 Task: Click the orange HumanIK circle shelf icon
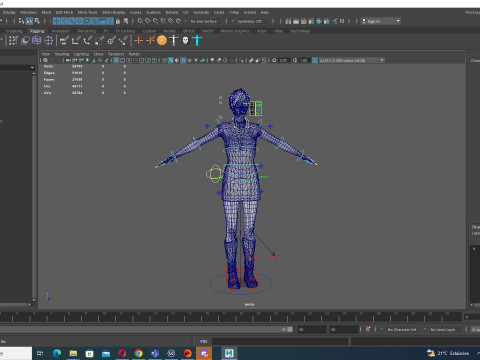pyautogui.click(x=162, y=40)
